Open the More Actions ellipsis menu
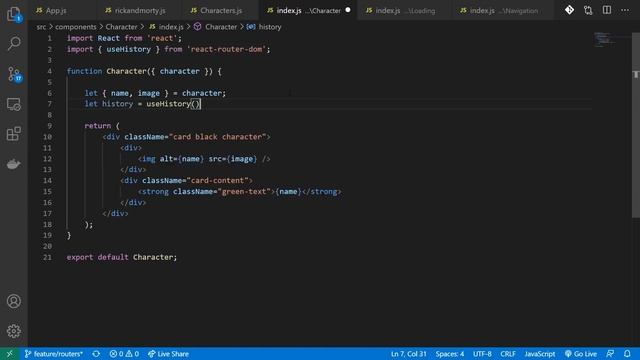This screenshot has width=640, height=360. tap(625, 10)
